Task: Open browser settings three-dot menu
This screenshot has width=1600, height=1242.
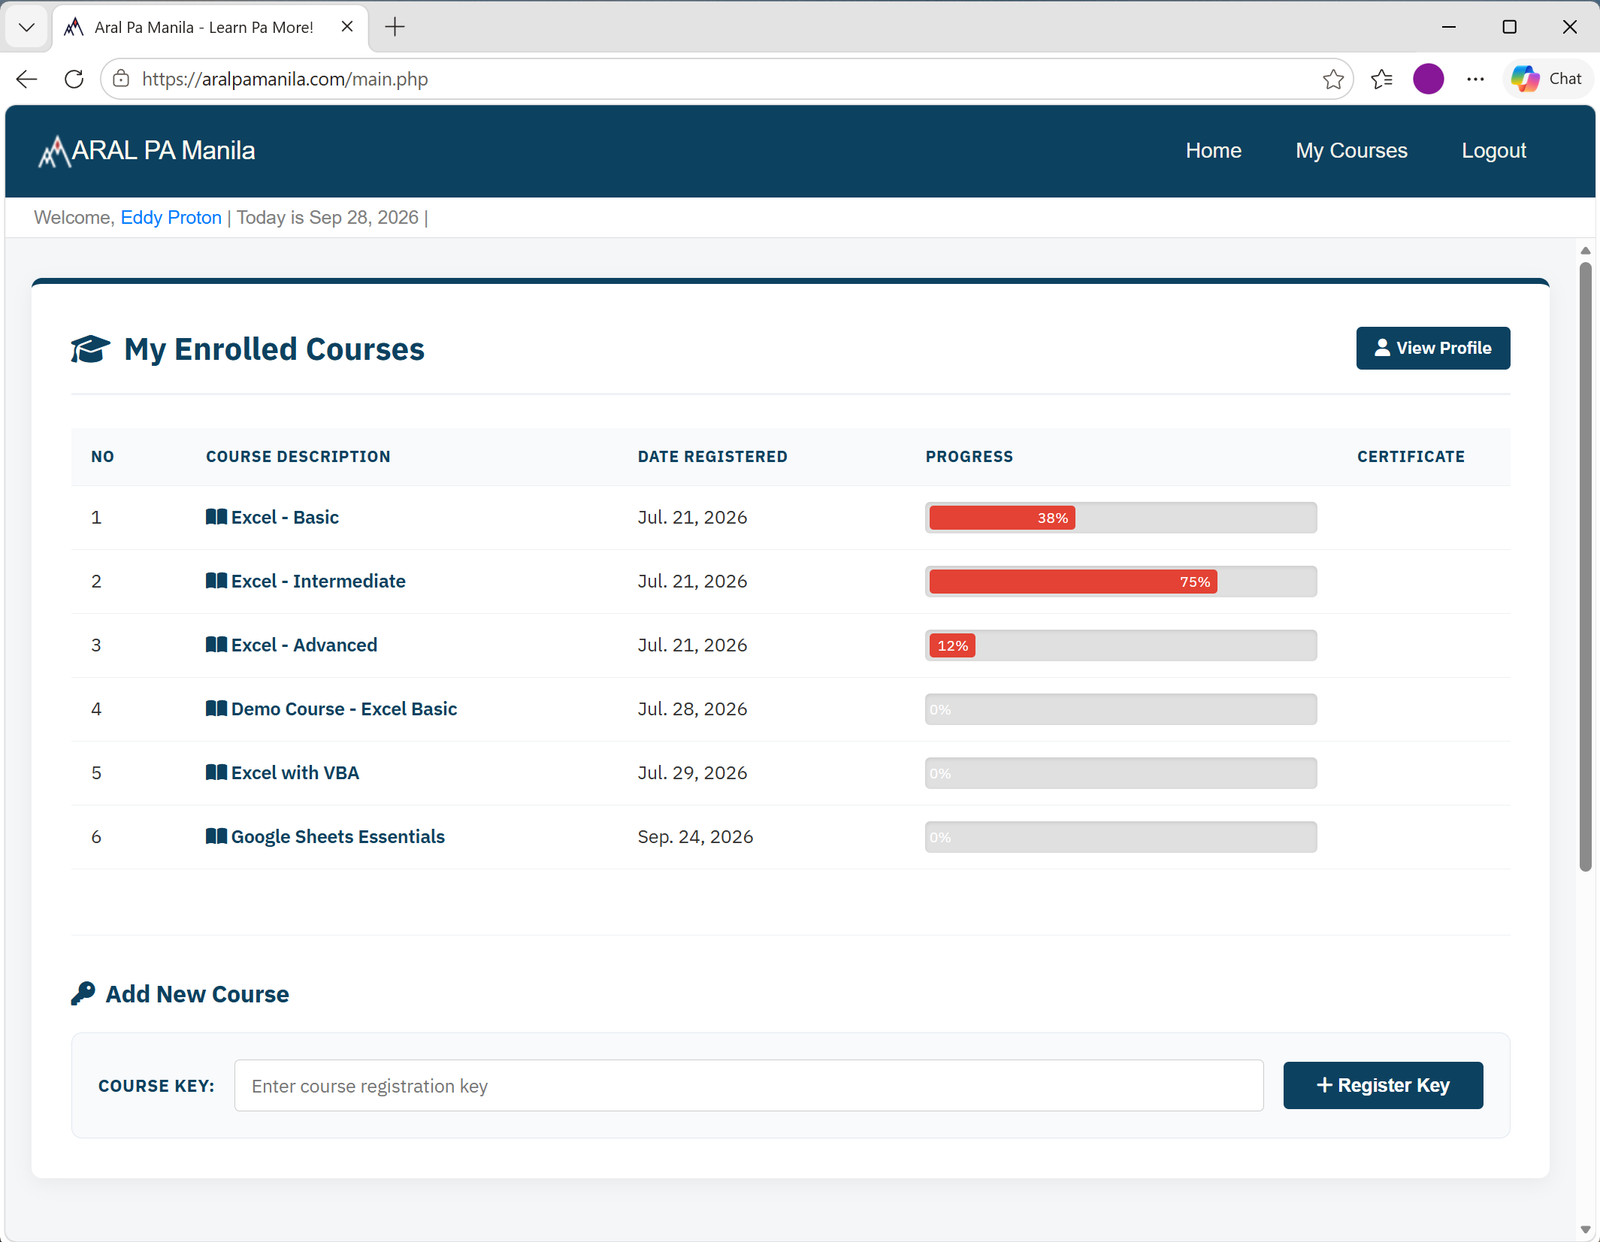Action: pyautogui.click(x=1475, y=79)
